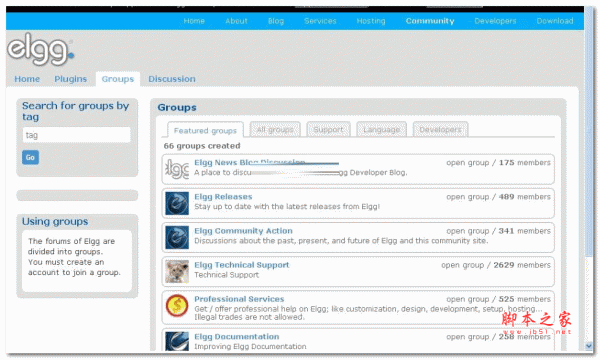600x360 pixels.
Task: Click the Professional Services dollar coin icon
Action: click(177, 306)
